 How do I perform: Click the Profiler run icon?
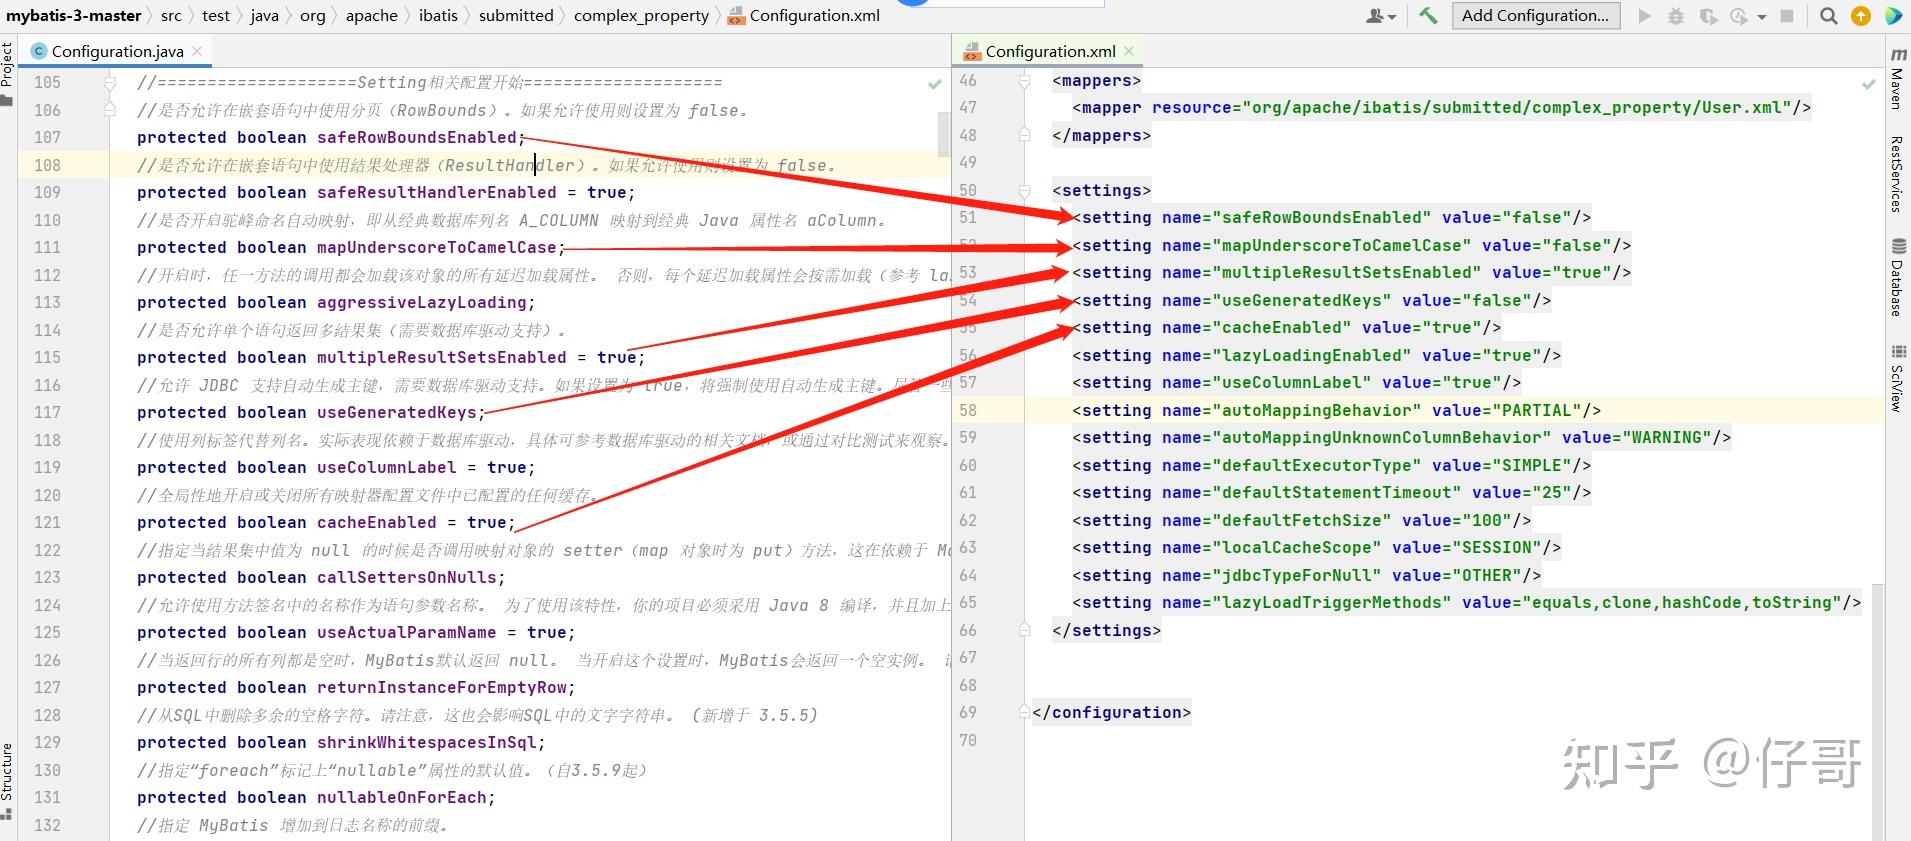1740,16
